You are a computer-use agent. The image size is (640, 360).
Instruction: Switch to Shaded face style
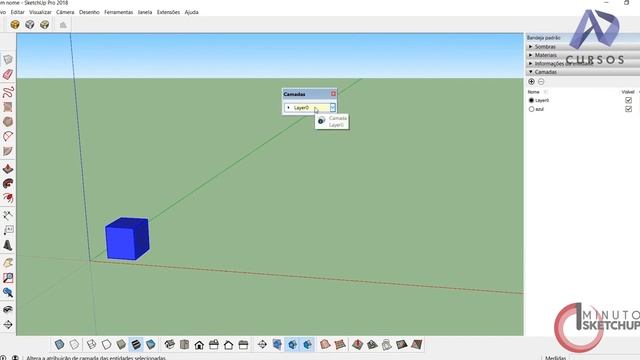tap(121, 344)
